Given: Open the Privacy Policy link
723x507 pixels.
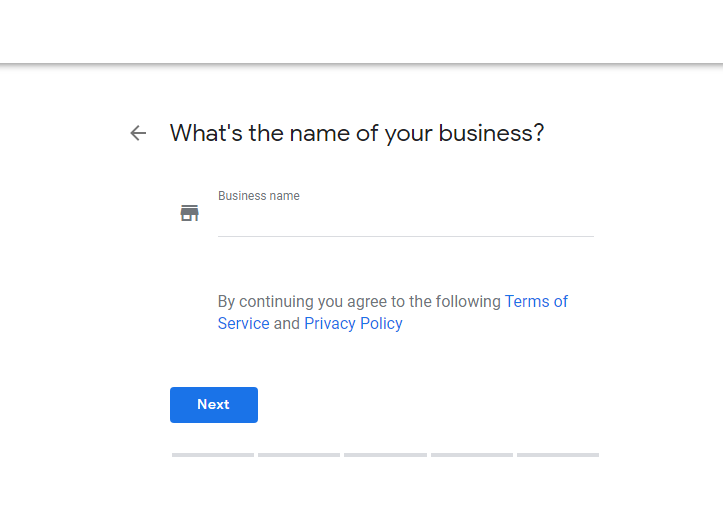Looking at the screenshot, I should (x=353, y=324).
